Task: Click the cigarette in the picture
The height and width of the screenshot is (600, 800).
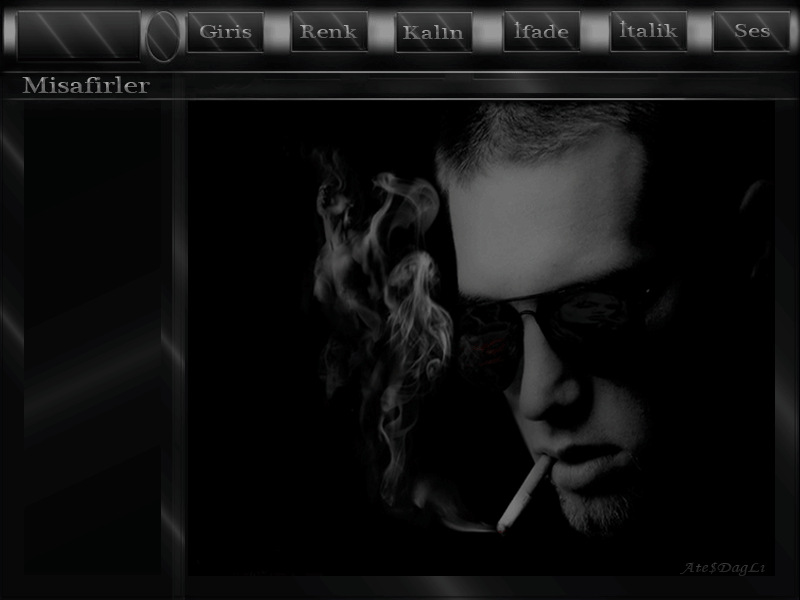Action: 522,495
